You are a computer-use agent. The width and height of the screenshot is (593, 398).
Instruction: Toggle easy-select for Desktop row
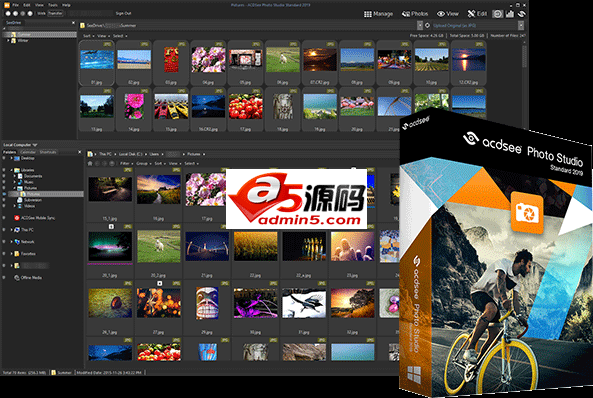[4, 158]
